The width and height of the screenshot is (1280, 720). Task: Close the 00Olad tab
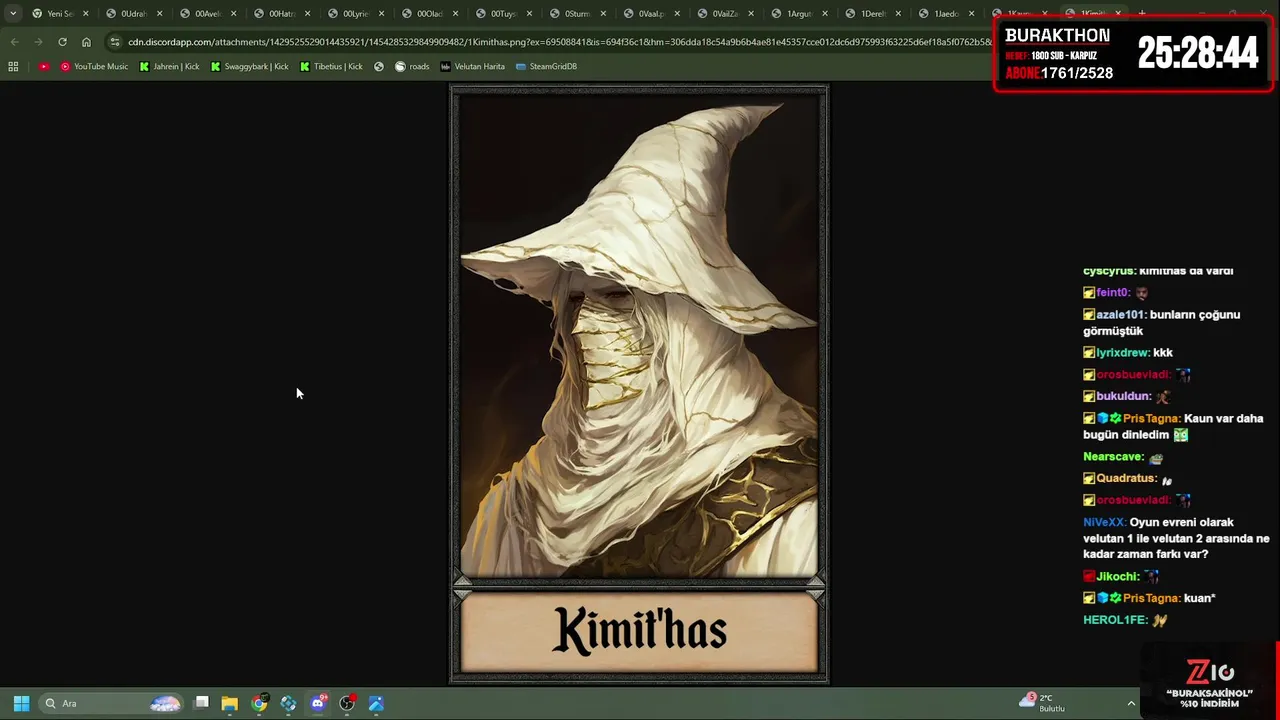point(455,14)
